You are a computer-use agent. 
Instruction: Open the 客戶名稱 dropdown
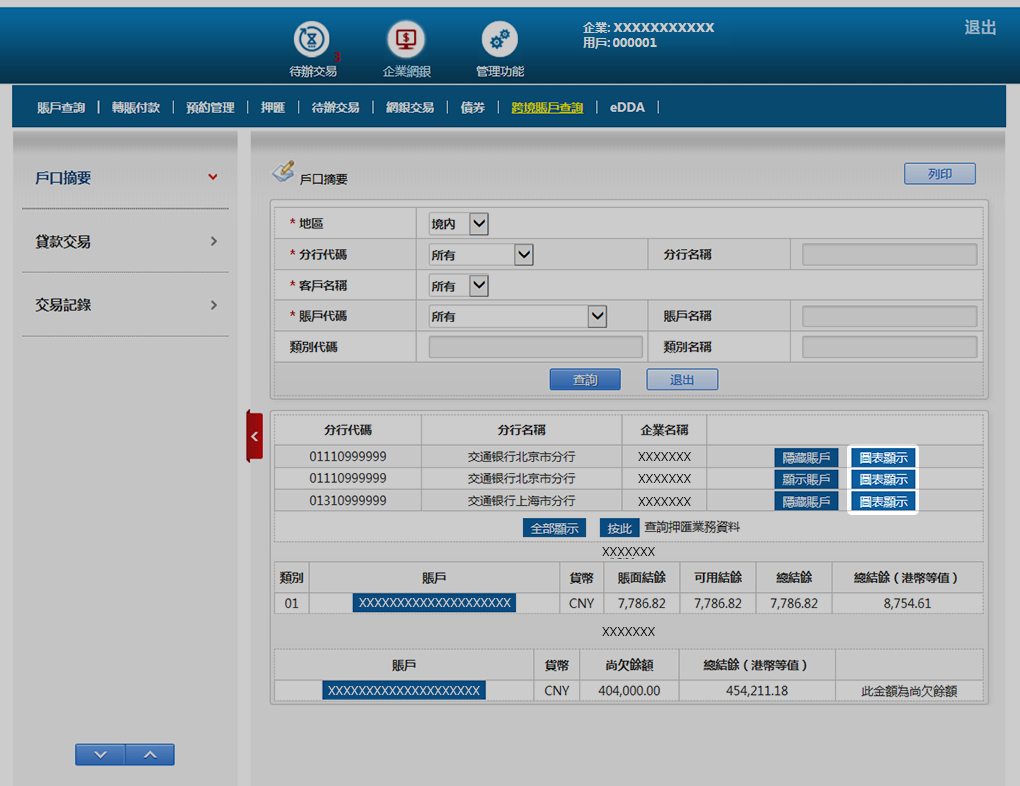pyautogui.click(x=459, y=286)
